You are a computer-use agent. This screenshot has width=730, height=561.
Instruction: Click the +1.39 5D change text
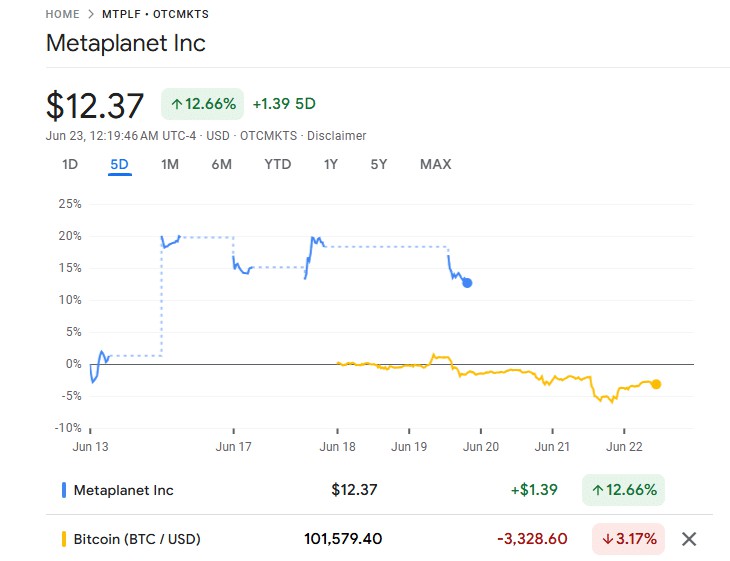(284, 103)
